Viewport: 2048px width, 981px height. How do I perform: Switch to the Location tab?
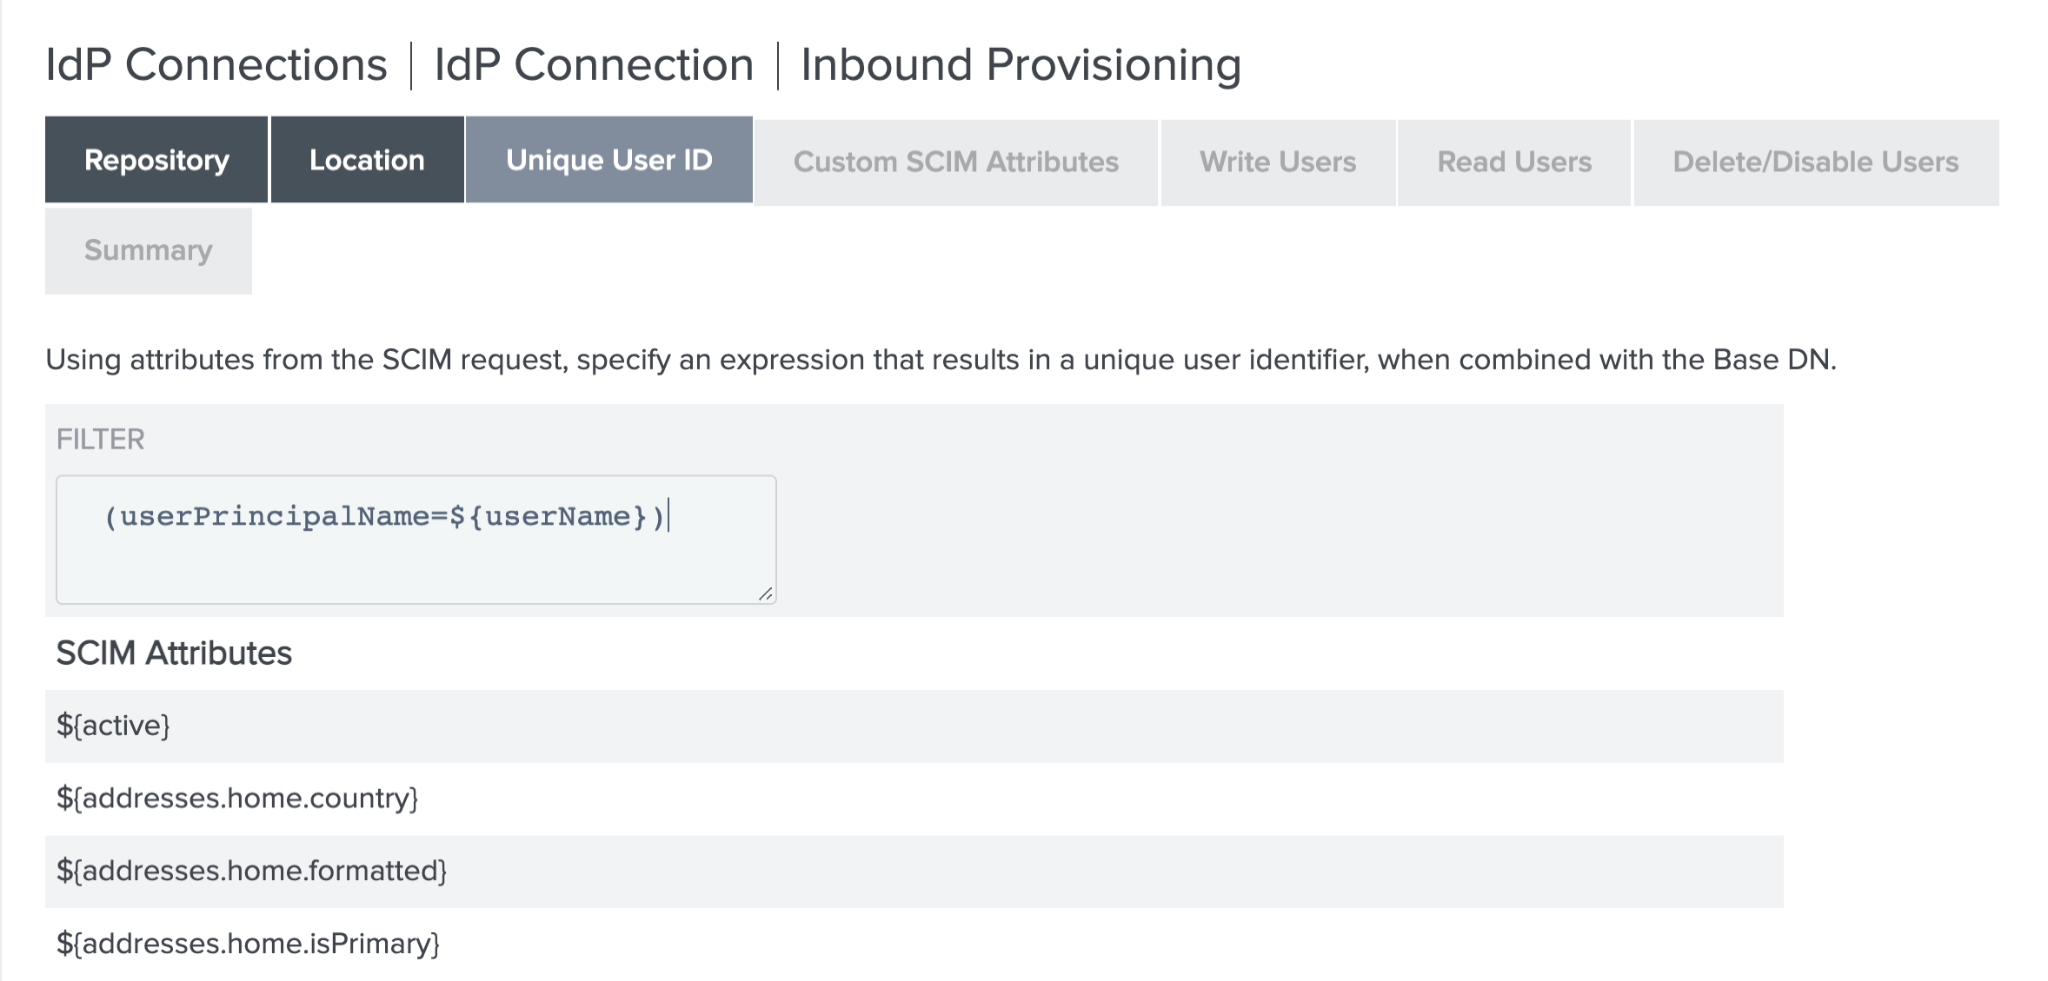[367, 160]
